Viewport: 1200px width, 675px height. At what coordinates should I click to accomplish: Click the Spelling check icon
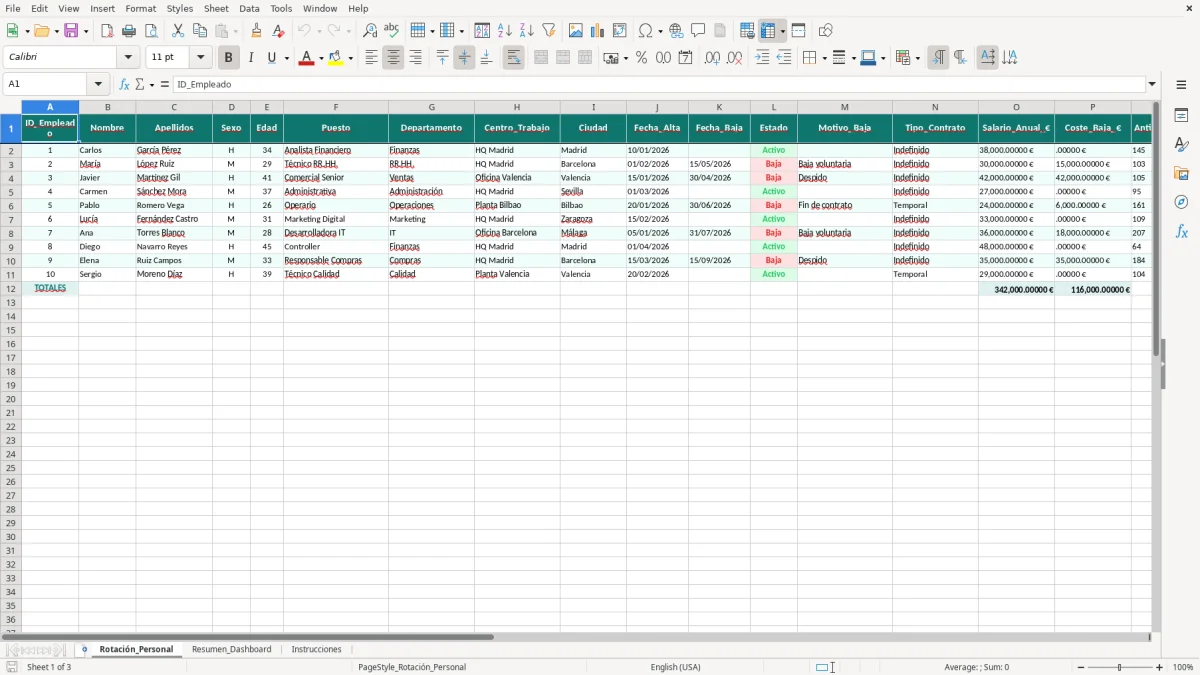[392, 31]
